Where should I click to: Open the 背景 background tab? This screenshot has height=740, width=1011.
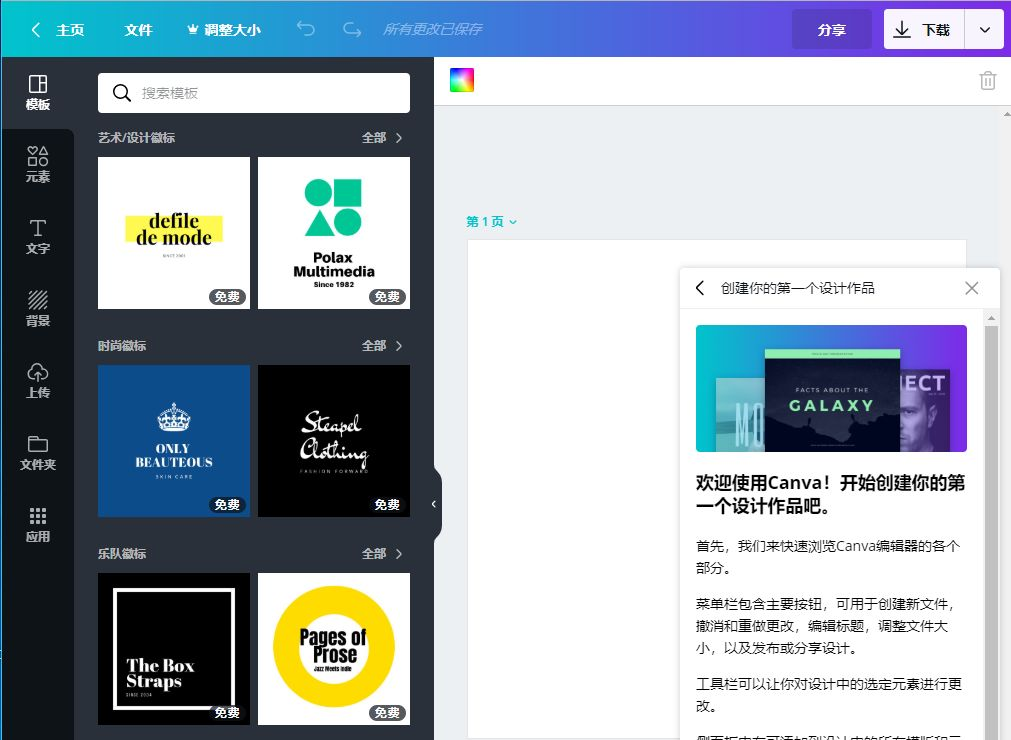coord(37,309)
